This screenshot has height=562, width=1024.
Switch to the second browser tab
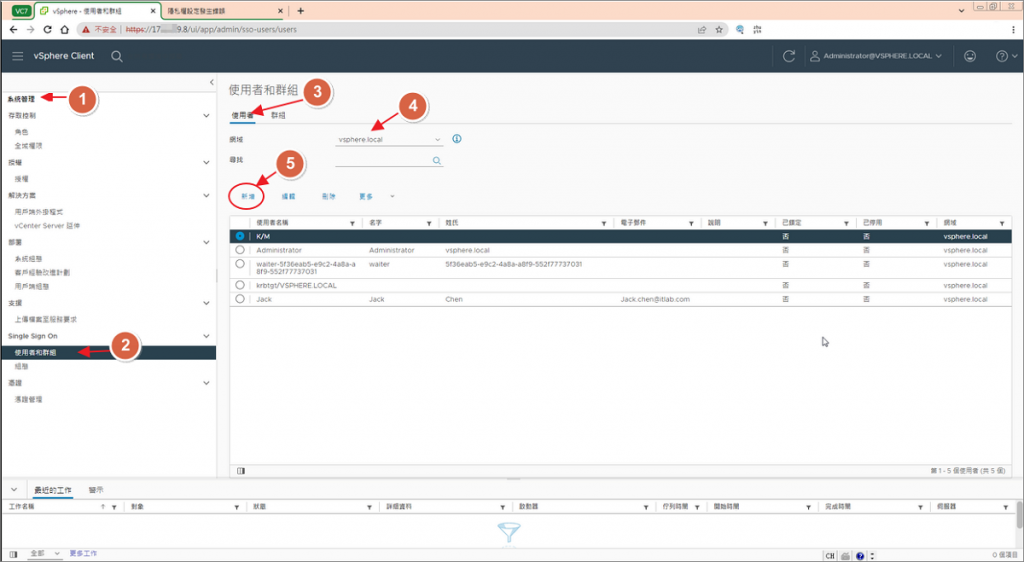[x=221, y=11]
